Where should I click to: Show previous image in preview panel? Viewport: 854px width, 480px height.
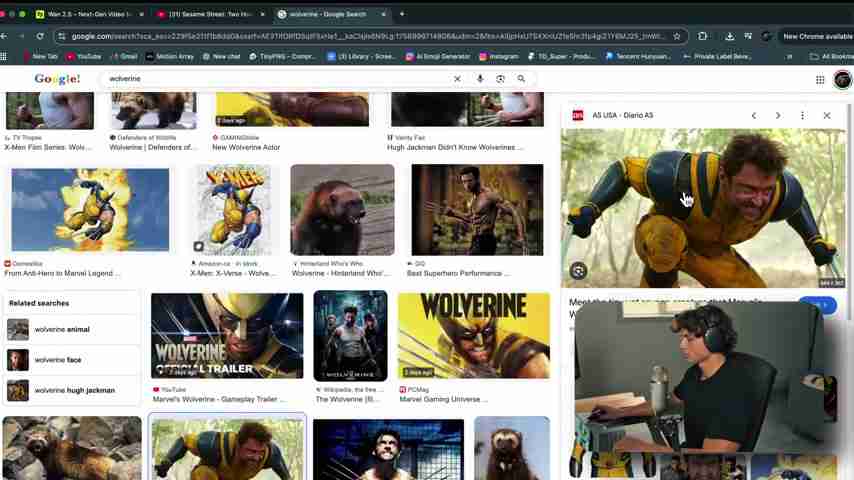(754, 116)
